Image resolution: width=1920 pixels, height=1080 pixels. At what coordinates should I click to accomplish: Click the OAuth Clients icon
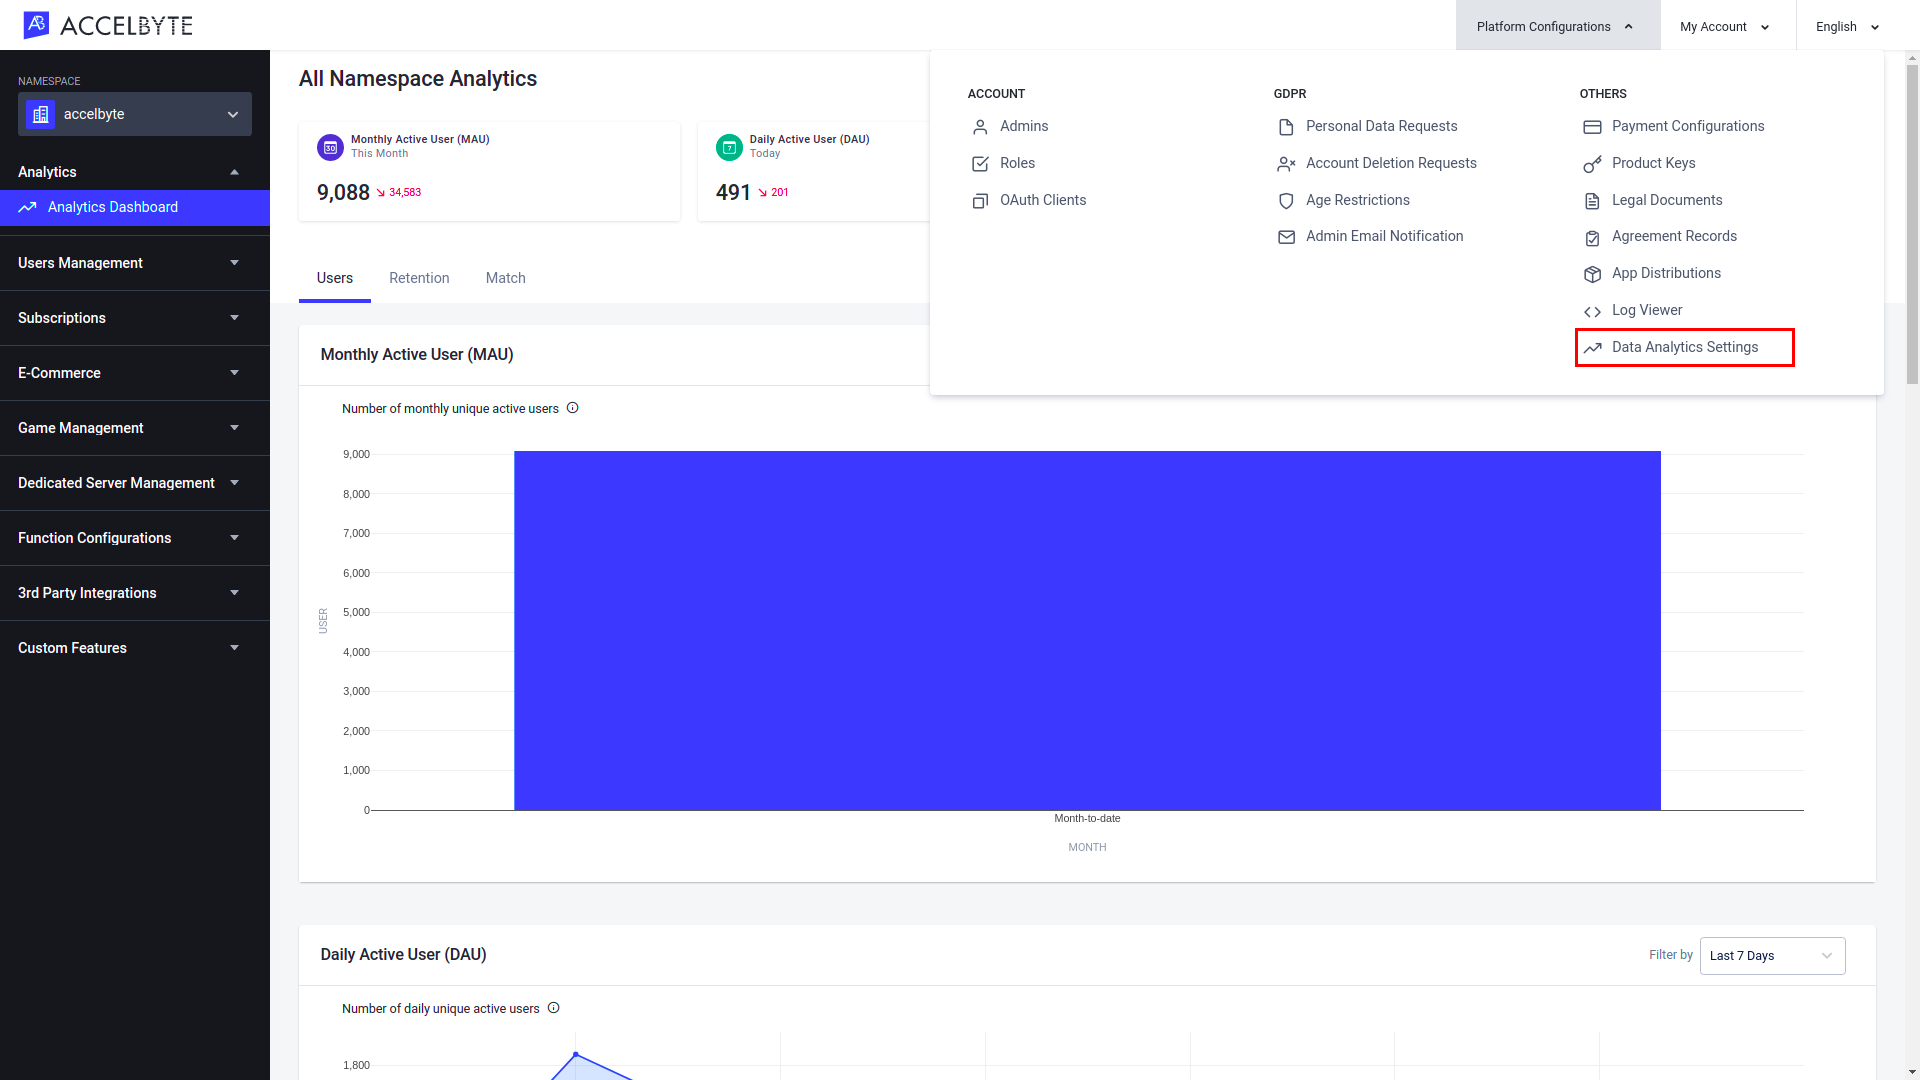pos(980,199)
